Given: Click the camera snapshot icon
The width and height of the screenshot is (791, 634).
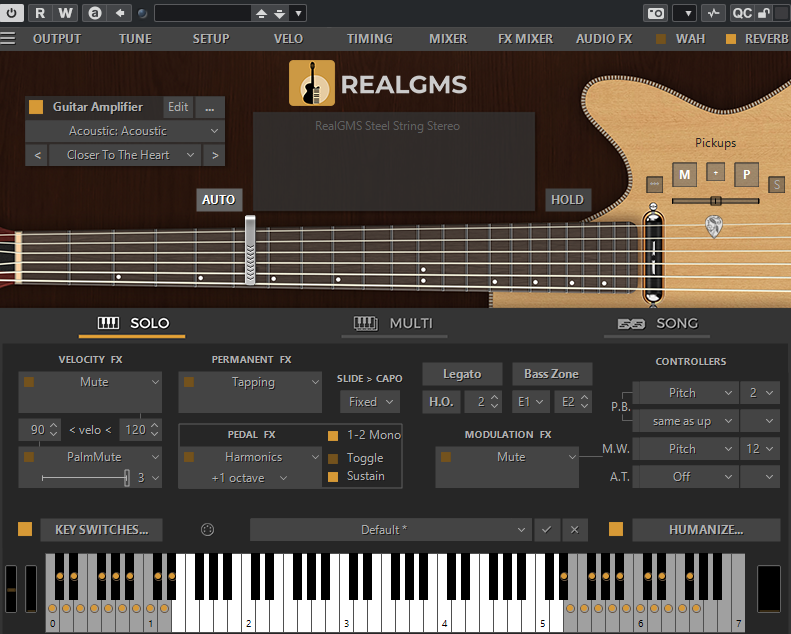Looking at the screenshot, I should (655, 13).
